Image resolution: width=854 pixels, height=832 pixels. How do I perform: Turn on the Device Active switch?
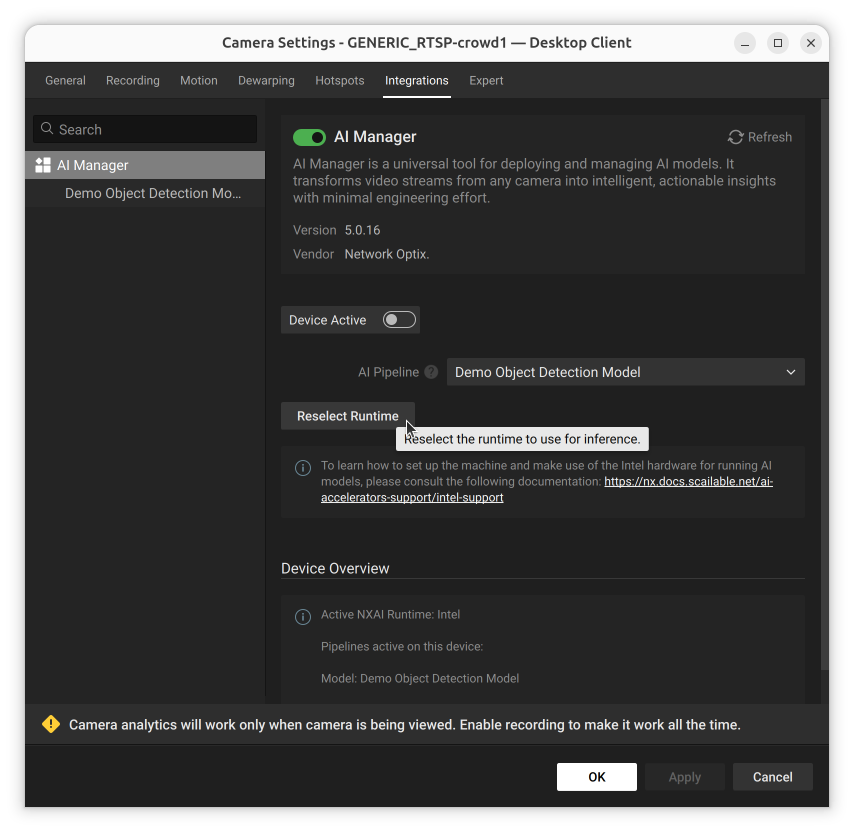[x=399, y=320]
